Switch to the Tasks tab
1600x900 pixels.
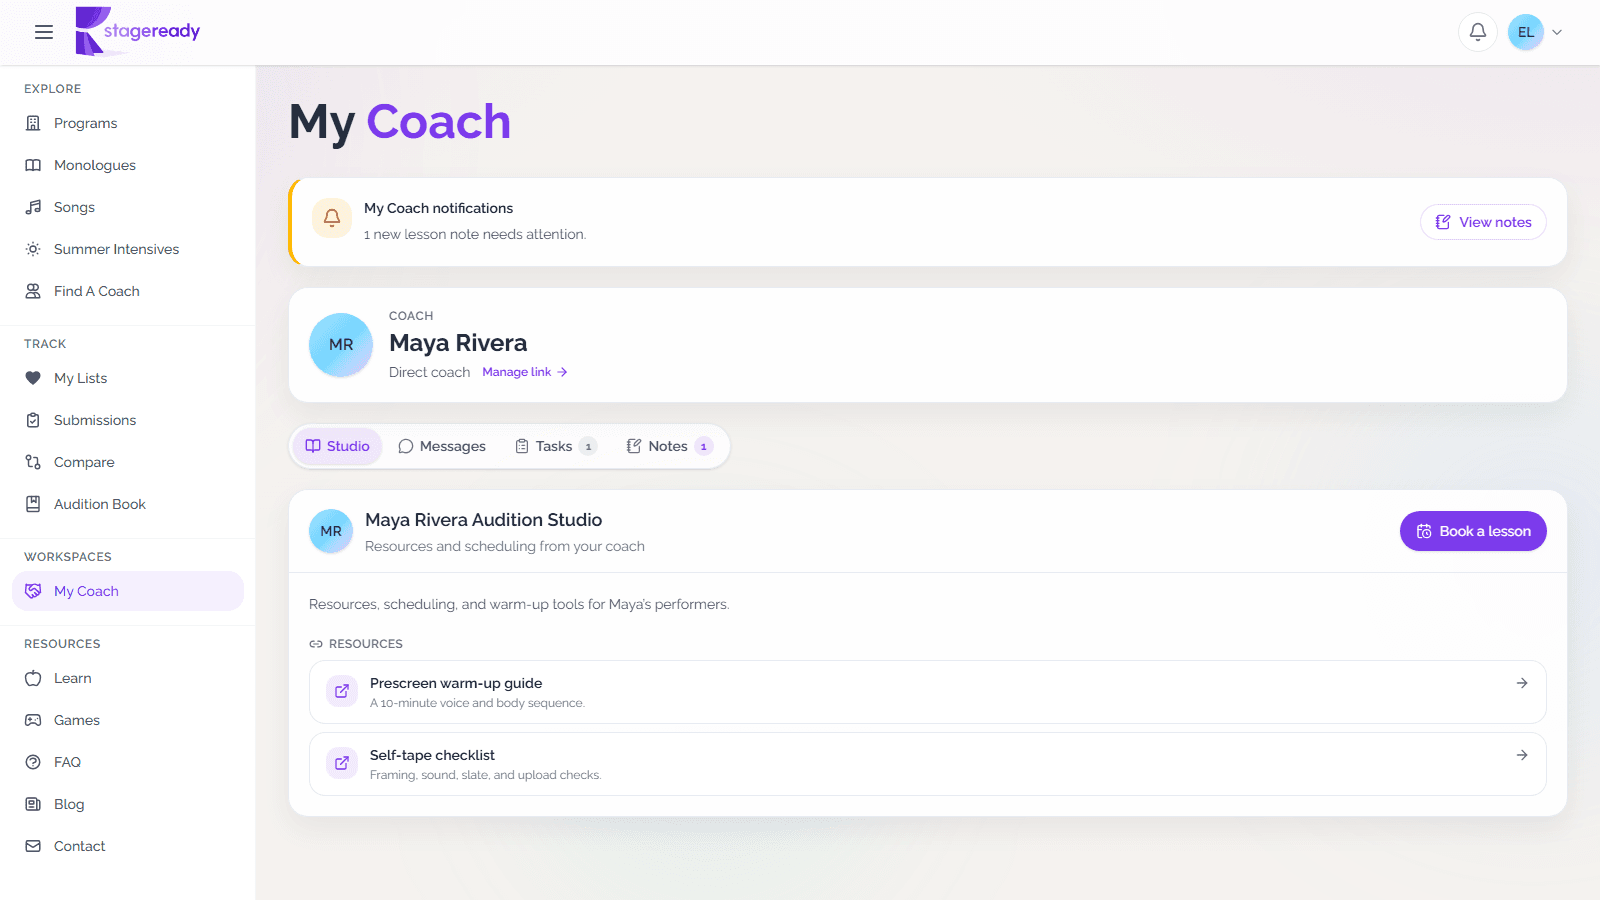[556, 446]
